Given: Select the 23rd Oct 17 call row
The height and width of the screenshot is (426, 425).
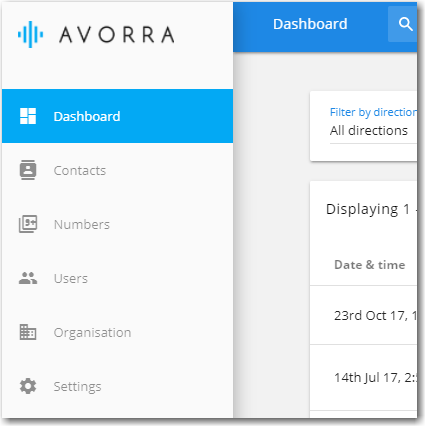Looking at the screenshot, I should click(363, 315).
